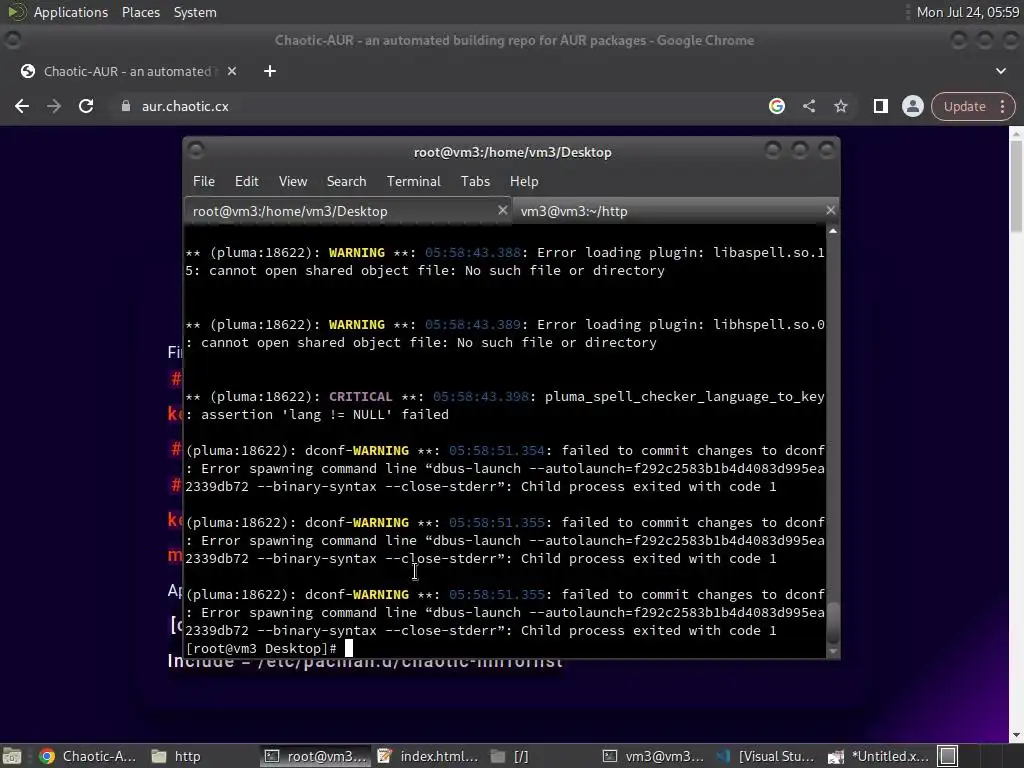The height and width of the screenshot is (768, 1024).
Task: Click Chrome window menu button top-left
Action: tap(12, 40)
